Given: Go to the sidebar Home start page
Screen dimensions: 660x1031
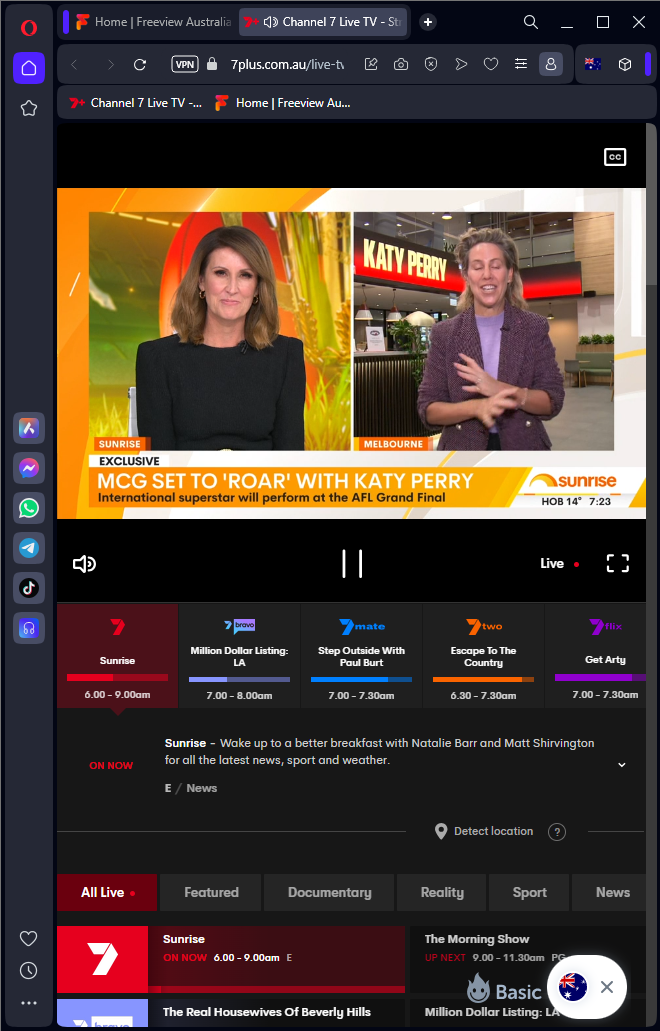Looking at the screenshot, I should (x=29, y=68).
